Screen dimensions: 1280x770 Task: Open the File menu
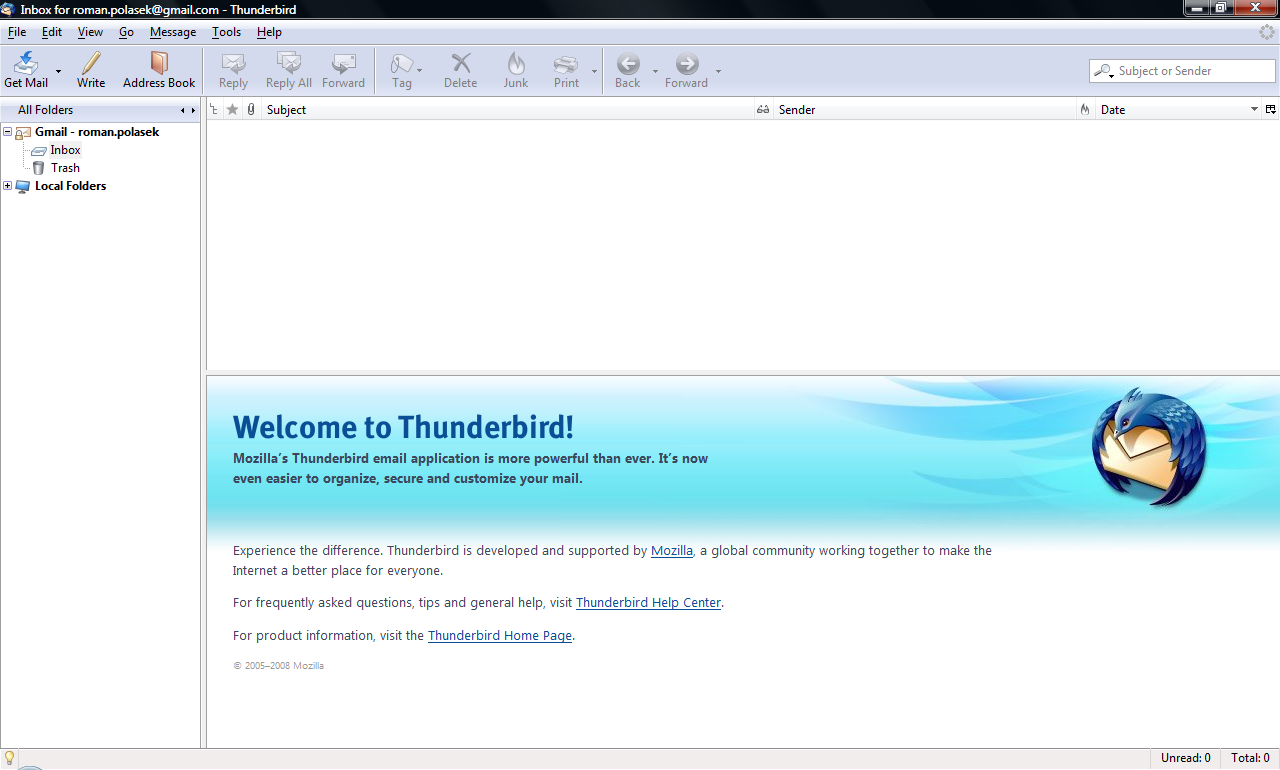click(17, 32)
